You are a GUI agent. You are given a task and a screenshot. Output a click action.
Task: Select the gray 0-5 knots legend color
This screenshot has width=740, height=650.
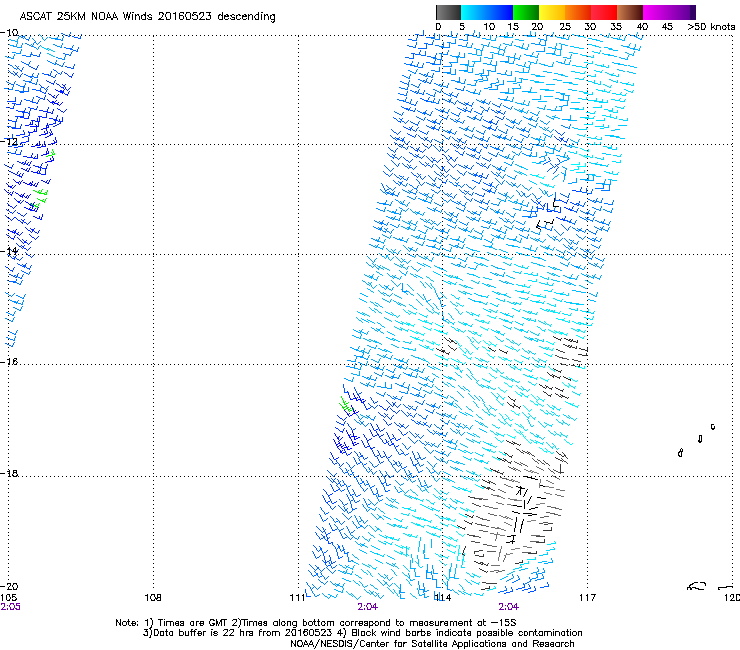coord(448,12)
